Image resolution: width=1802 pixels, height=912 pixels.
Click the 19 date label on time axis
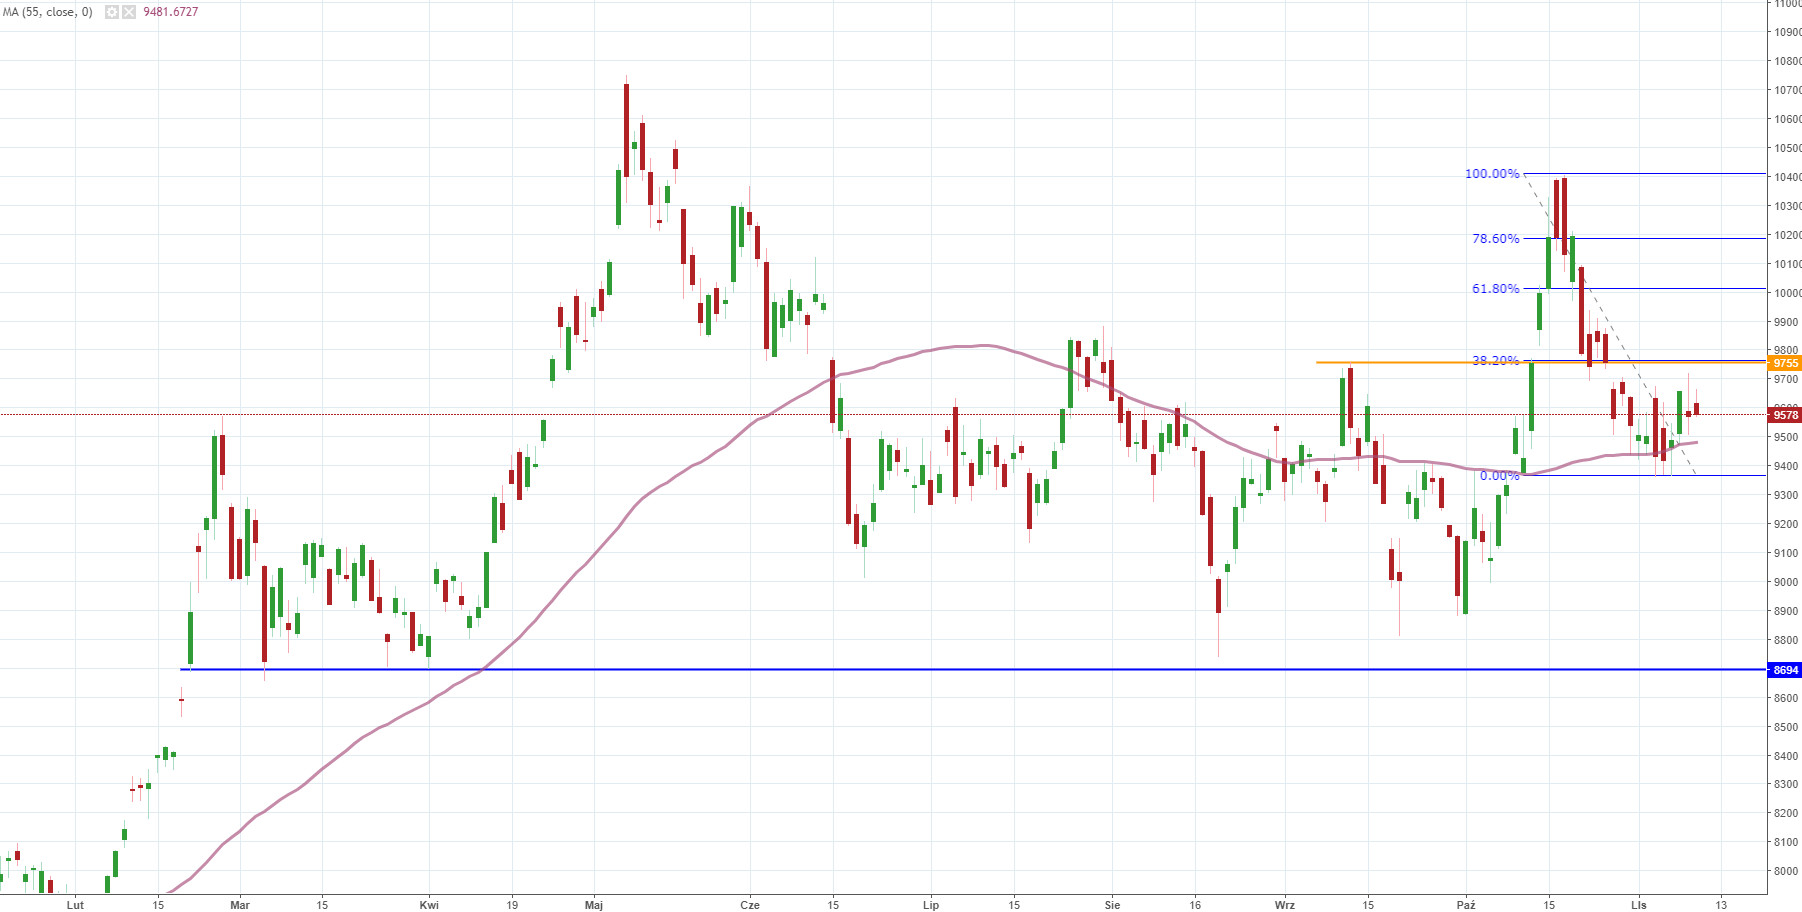[x=512, y=905]
